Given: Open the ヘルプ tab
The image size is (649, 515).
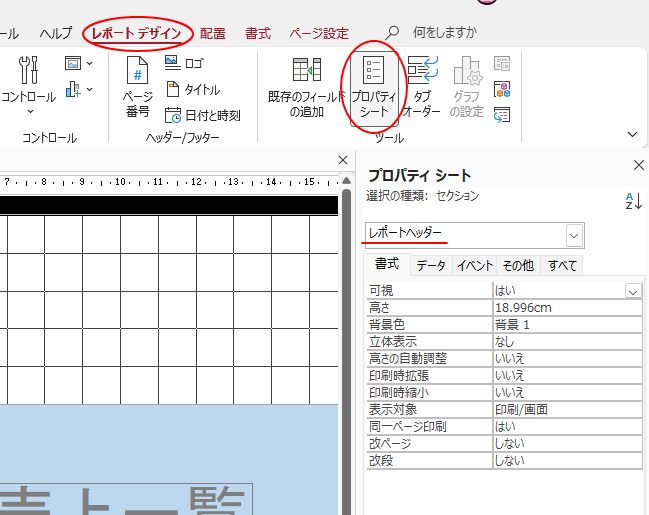Looking at the screenshot, I should tap(56, 33).
